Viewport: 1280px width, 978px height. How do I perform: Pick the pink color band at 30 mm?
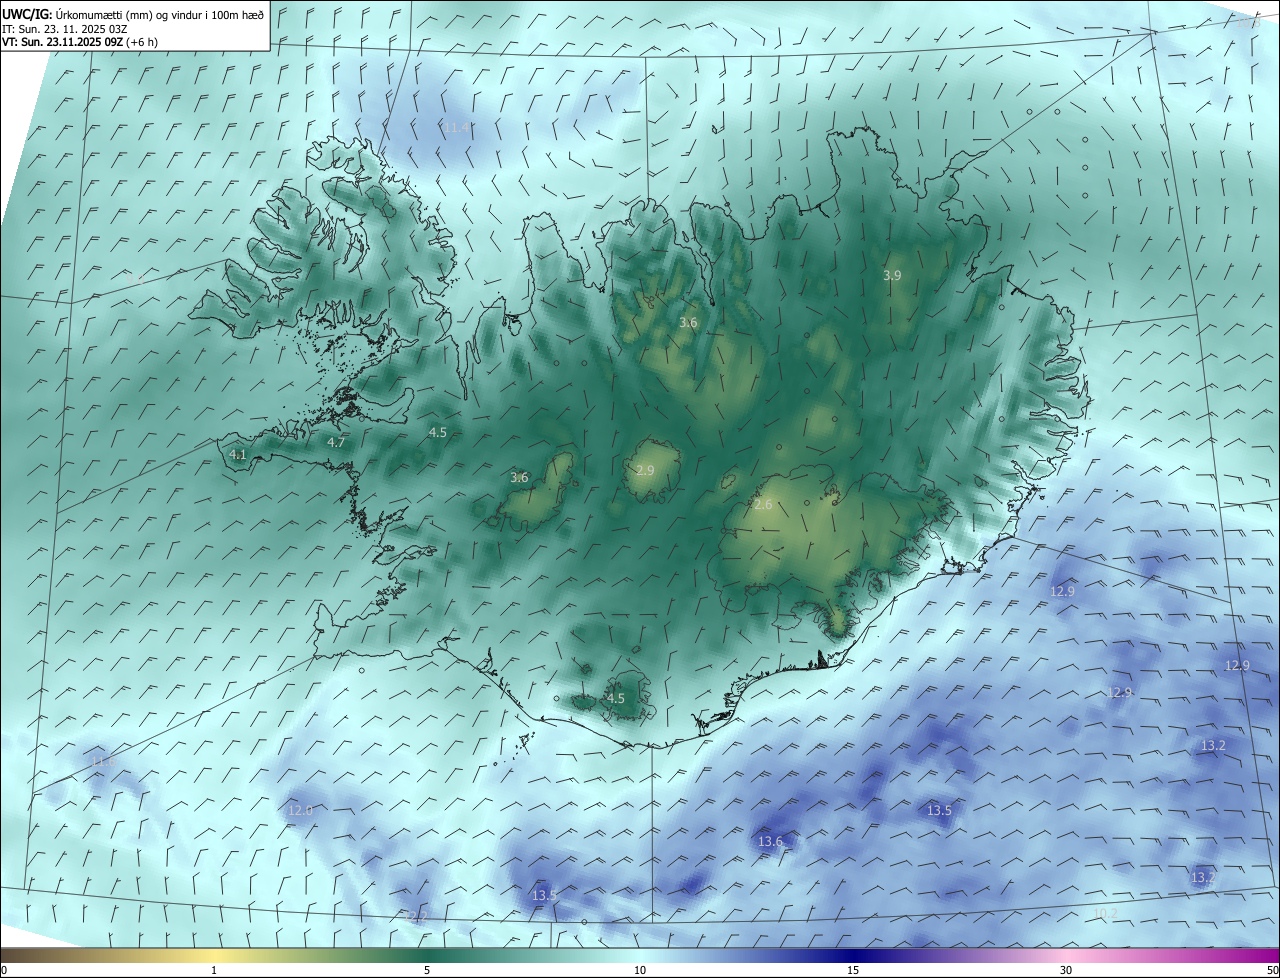1066,956
